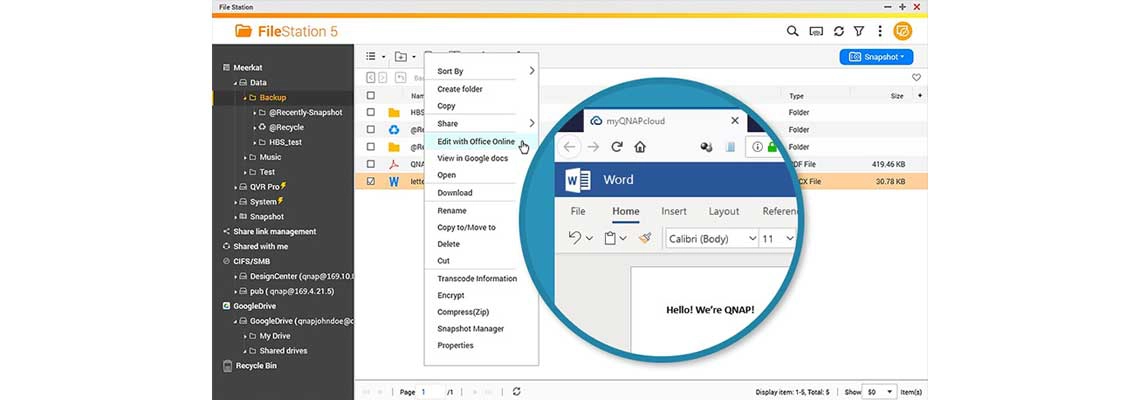This screenshot has width=1140, height=400.
Task: Expand the My Drive tree node
Action: [246, 336]
